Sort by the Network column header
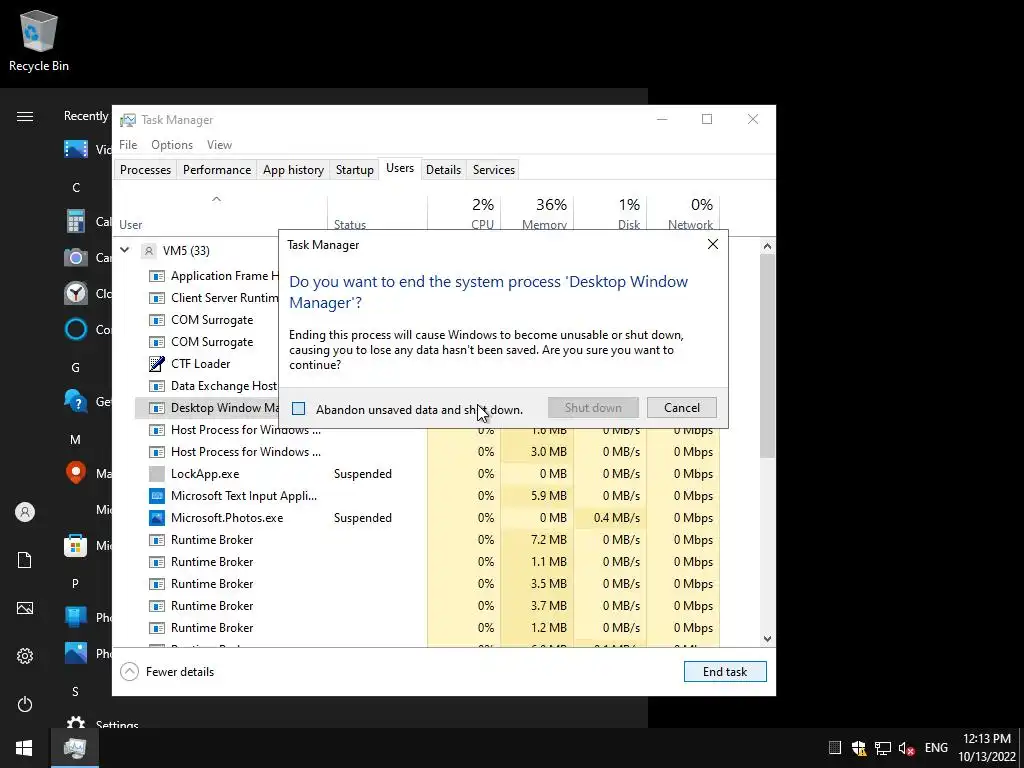Viewport: 1024px width, 768px height. (683, 212)
